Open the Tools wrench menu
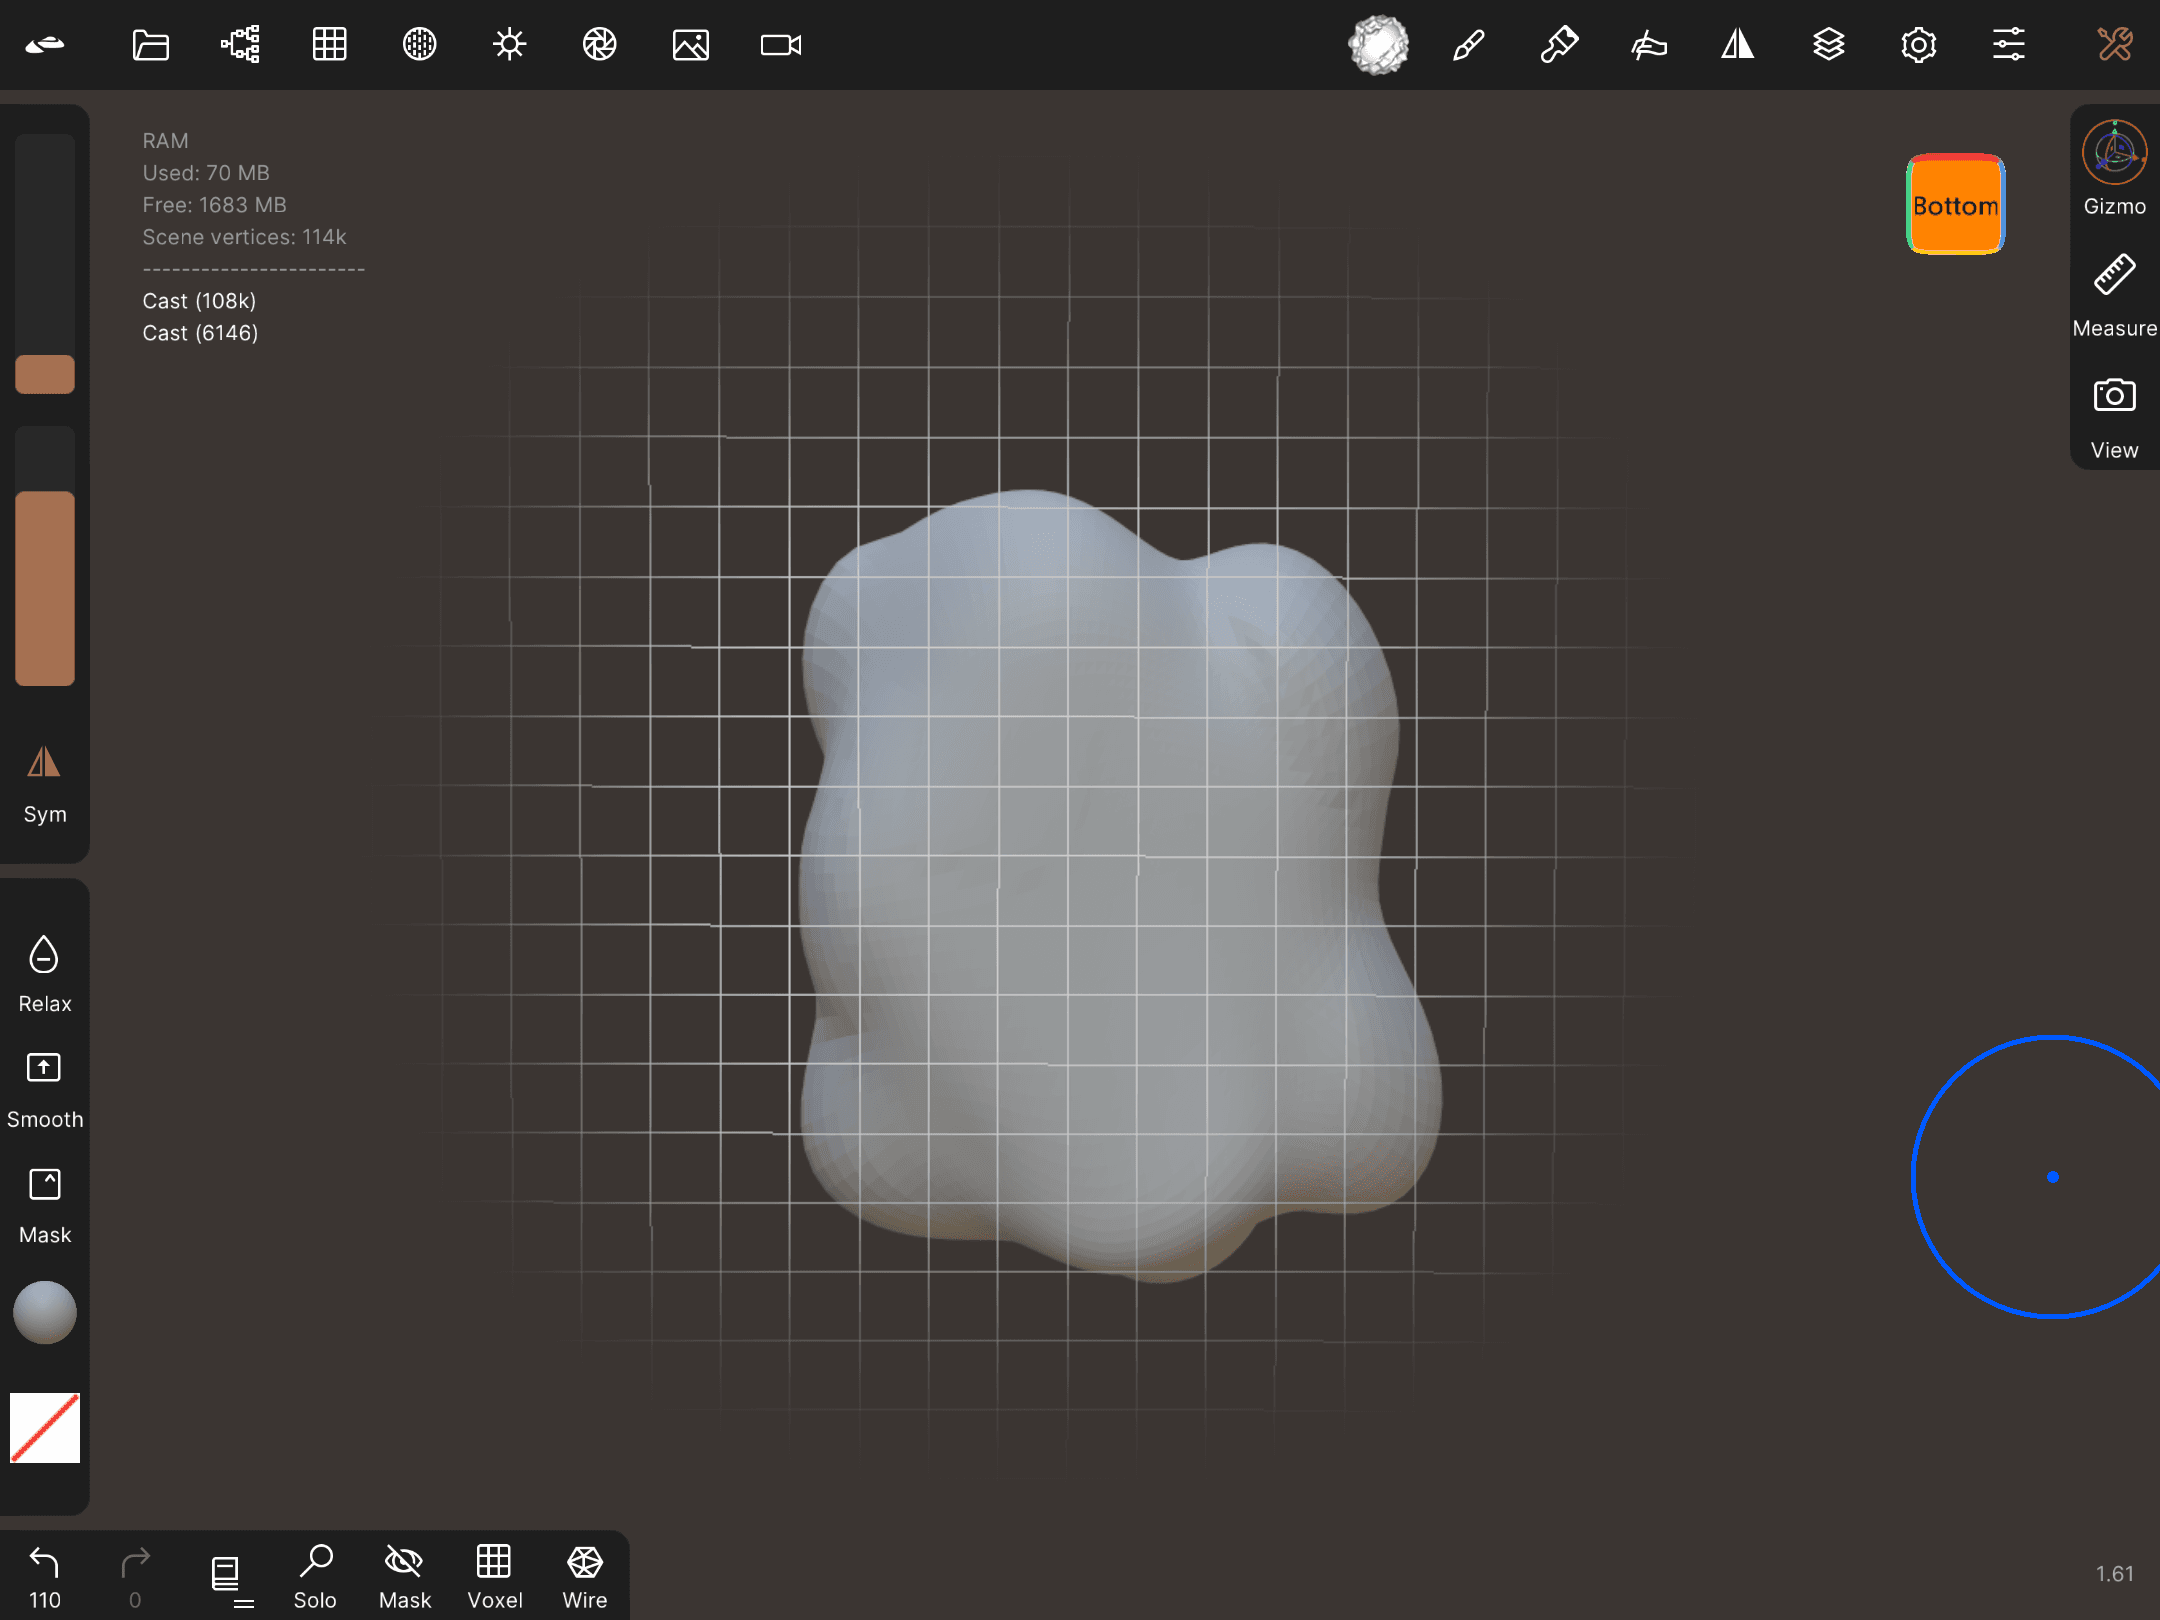 pyautogui.click(x=2114, y=45)
